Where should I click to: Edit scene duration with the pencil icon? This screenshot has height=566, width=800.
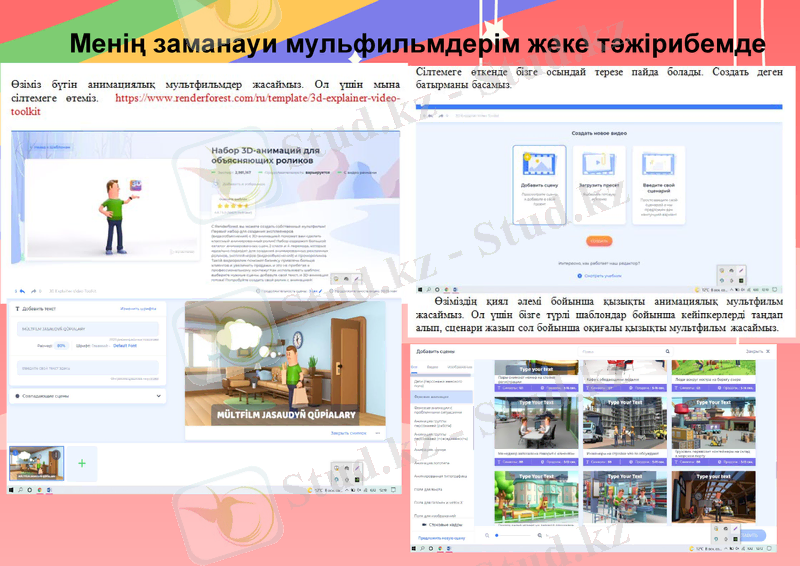click(x=320, y=291)
